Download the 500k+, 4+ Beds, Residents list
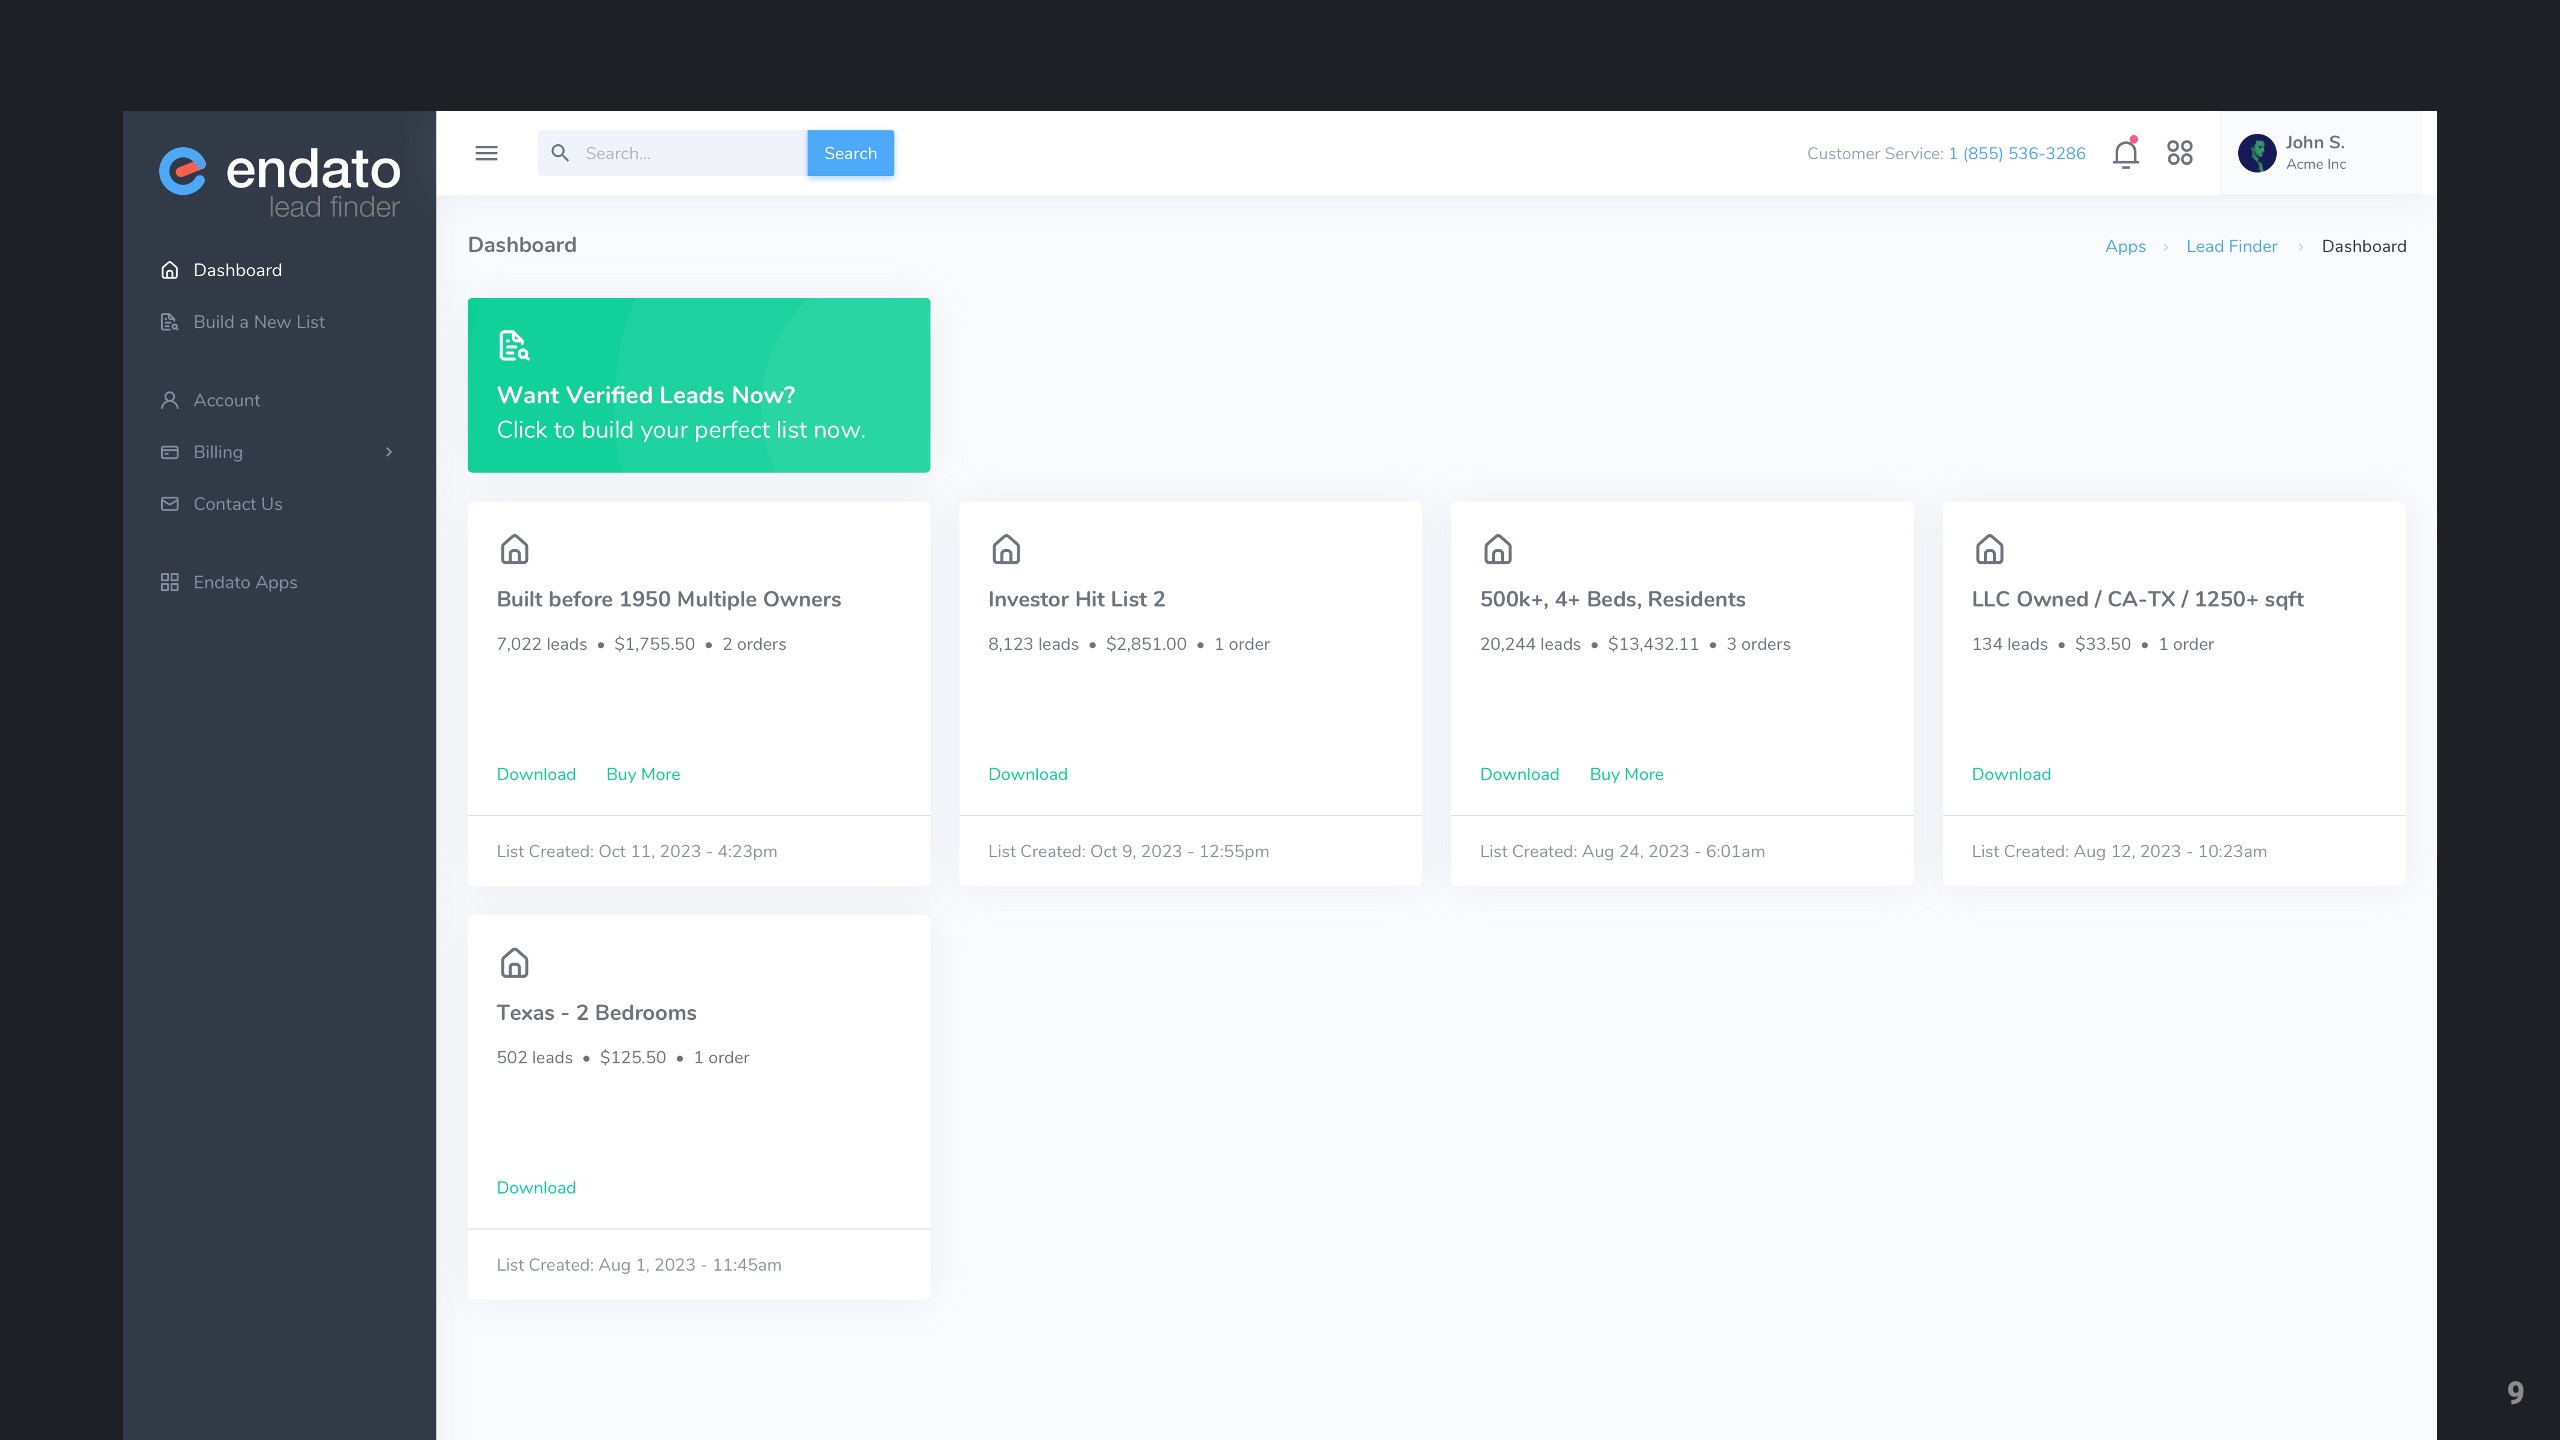Viewport: 2560px width, 1440px height. (x=1519, y=774)
